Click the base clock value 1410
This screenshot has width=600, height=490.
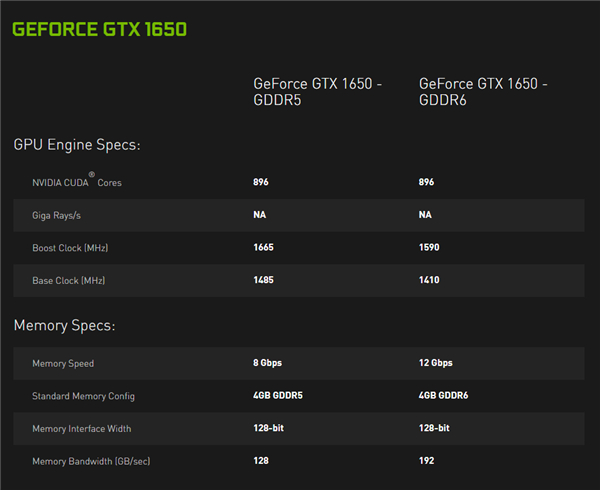(429, 280)
